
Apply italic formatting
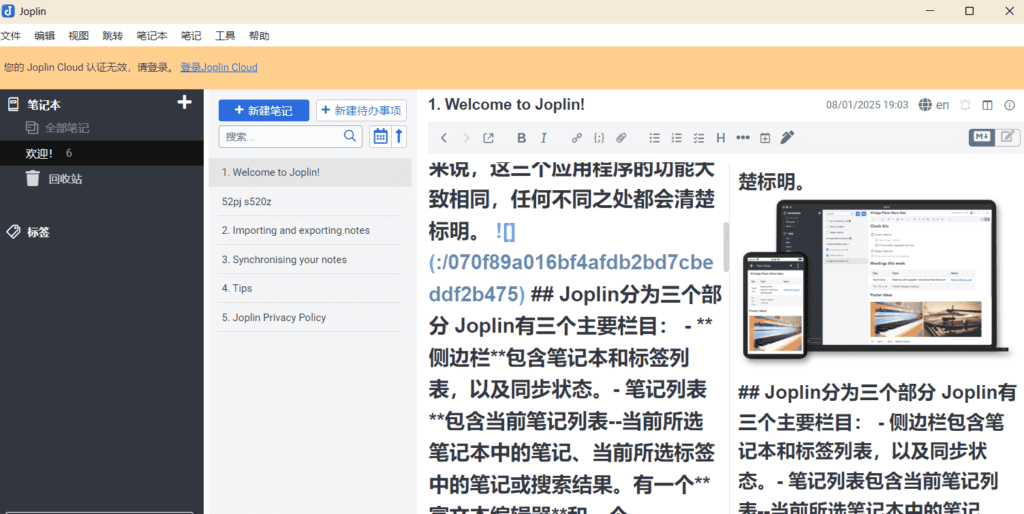pyautogui.click(x=543, y=138)
